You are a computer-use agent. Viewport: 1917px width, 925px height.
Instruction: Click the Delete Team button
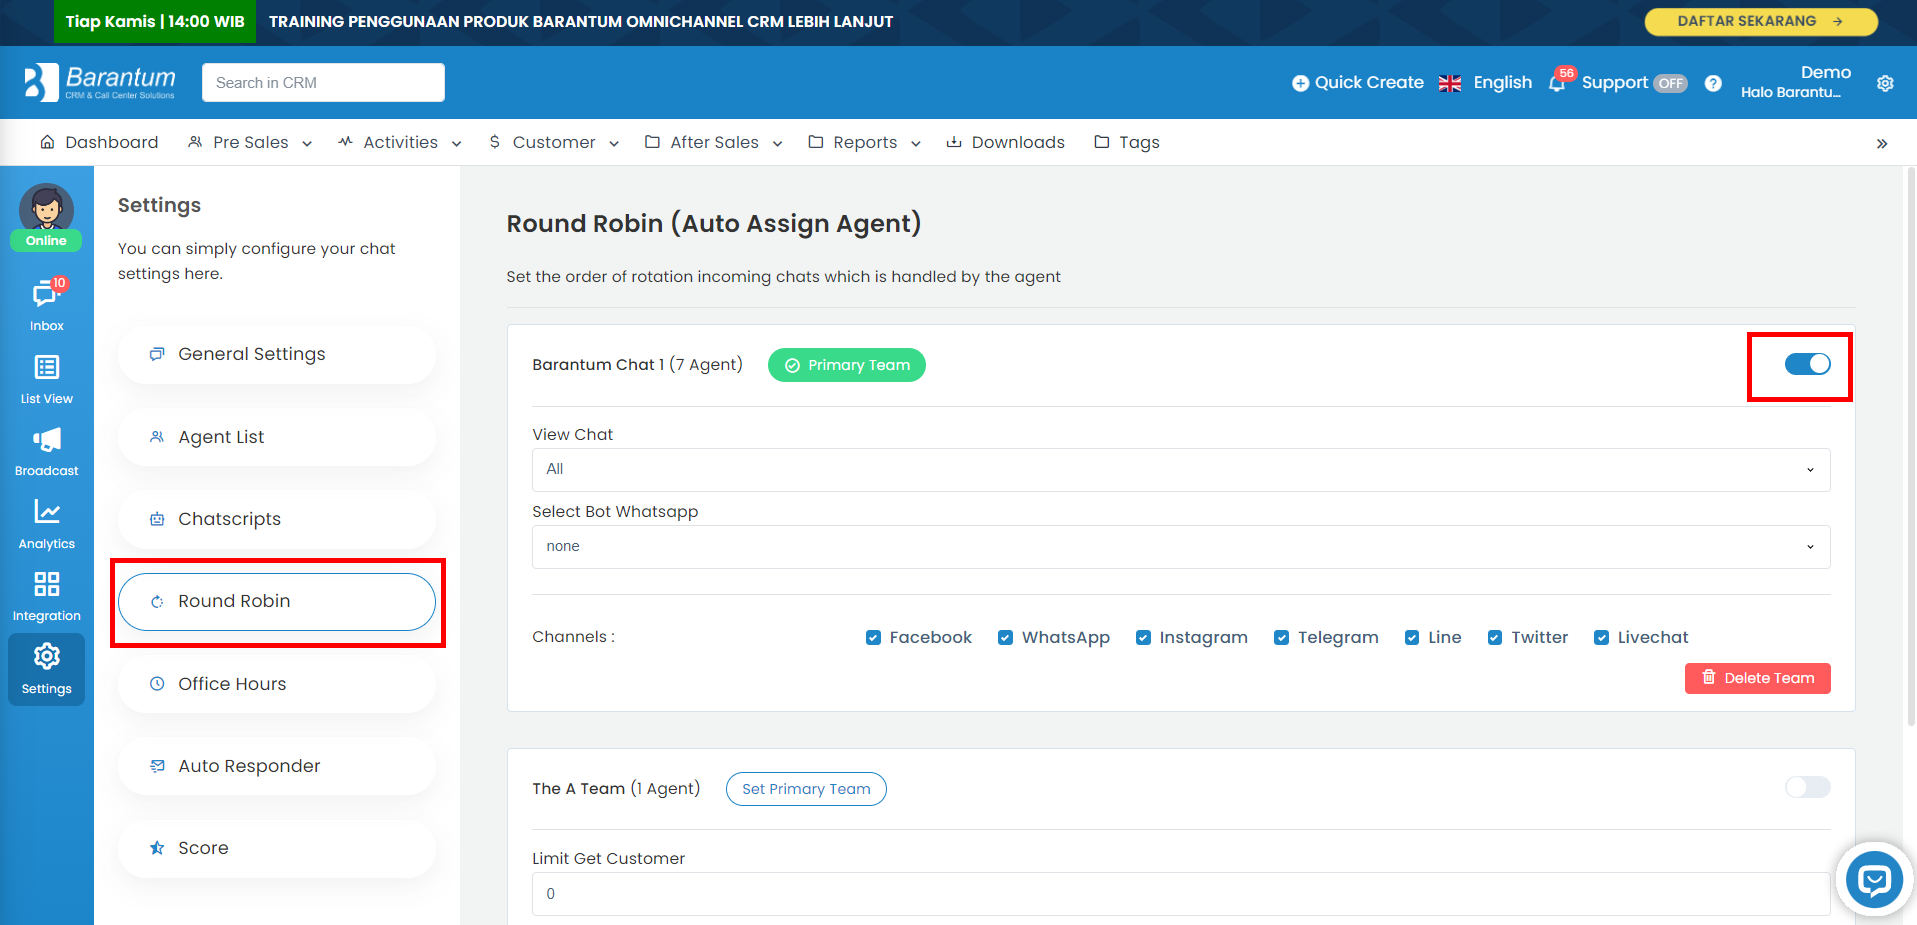(x=1757, y=678)
